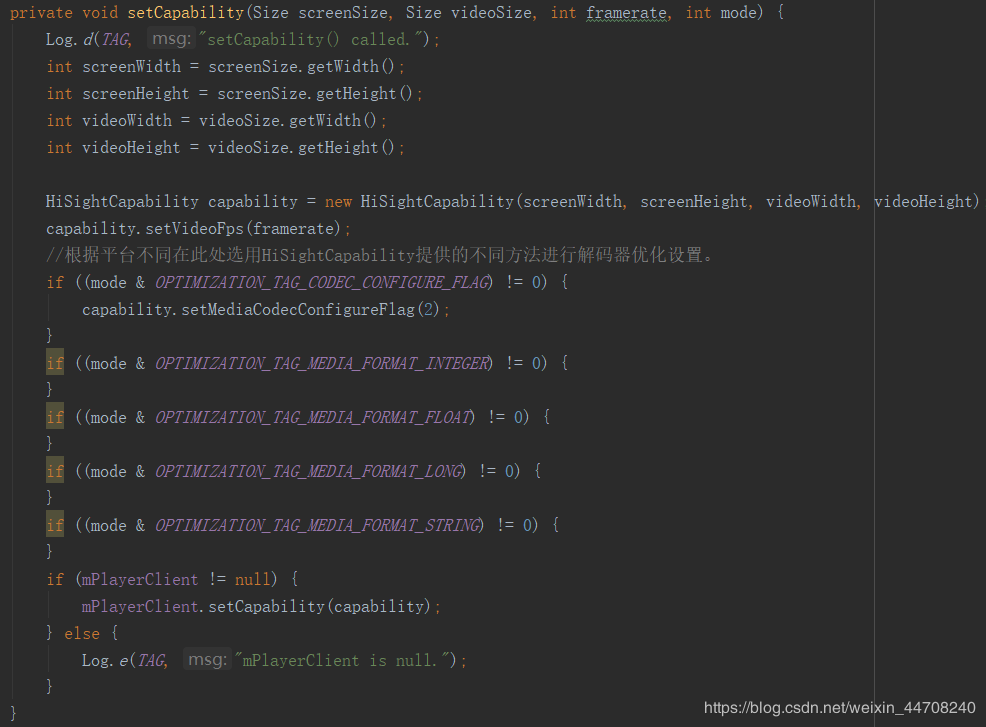Click highlighted if before MEDIA_FORMAT_STRING

tap(55, 525)
